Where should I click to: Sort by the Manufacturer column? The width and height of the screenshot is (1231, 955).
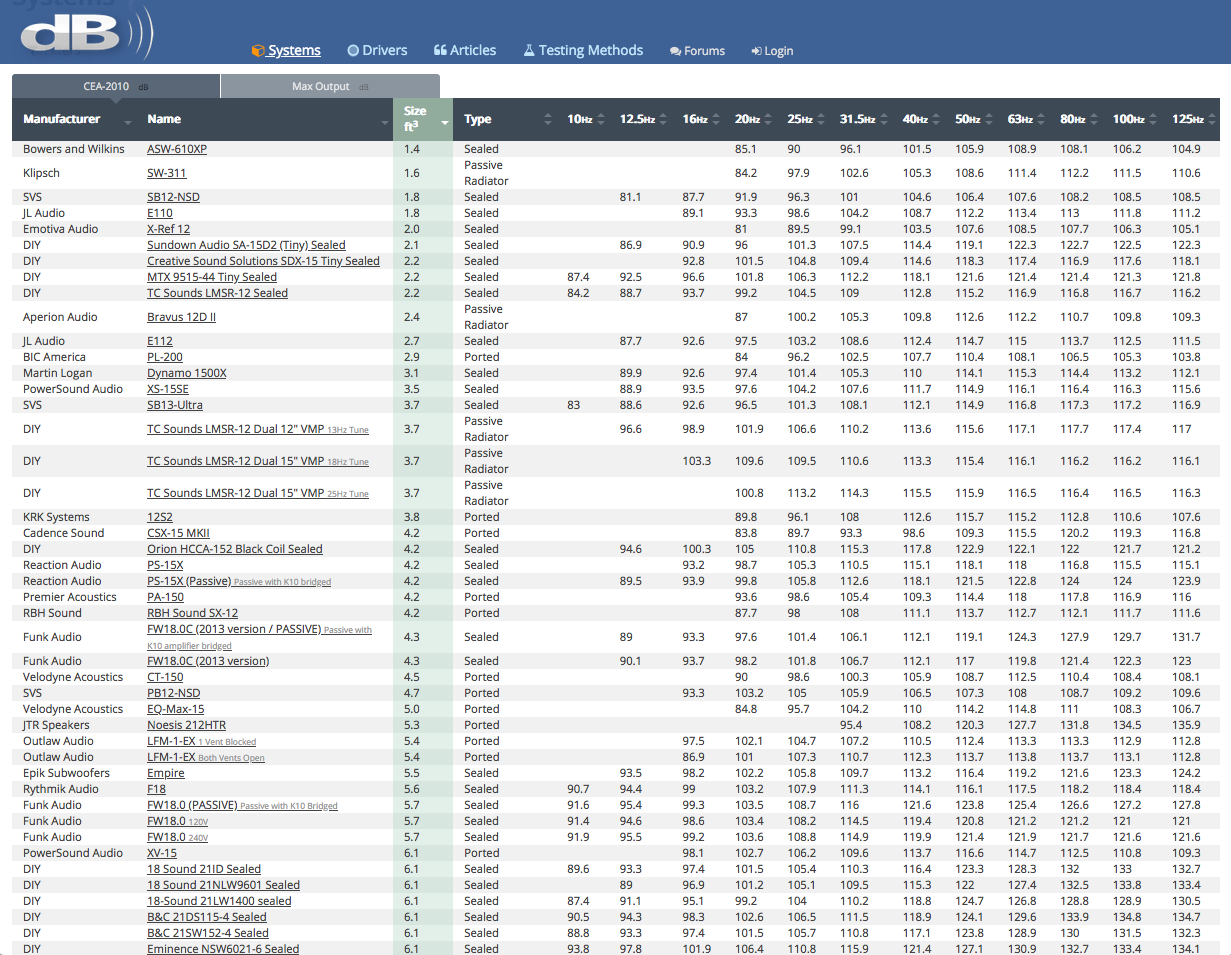75,119
